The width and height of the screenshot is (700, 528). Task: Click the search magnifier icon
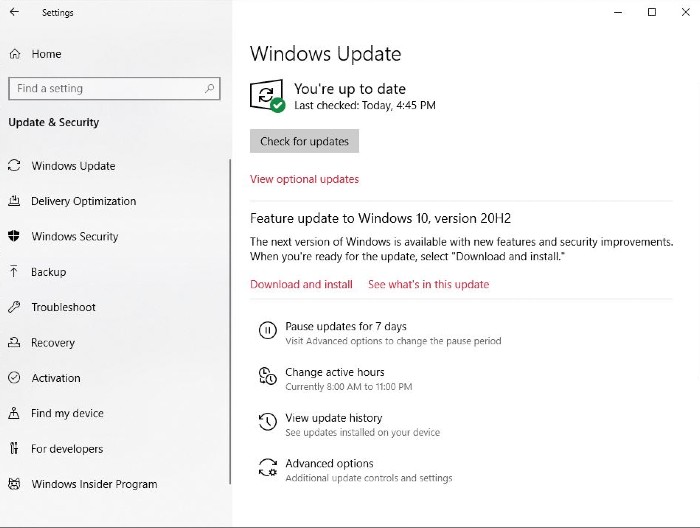point(209,88)
